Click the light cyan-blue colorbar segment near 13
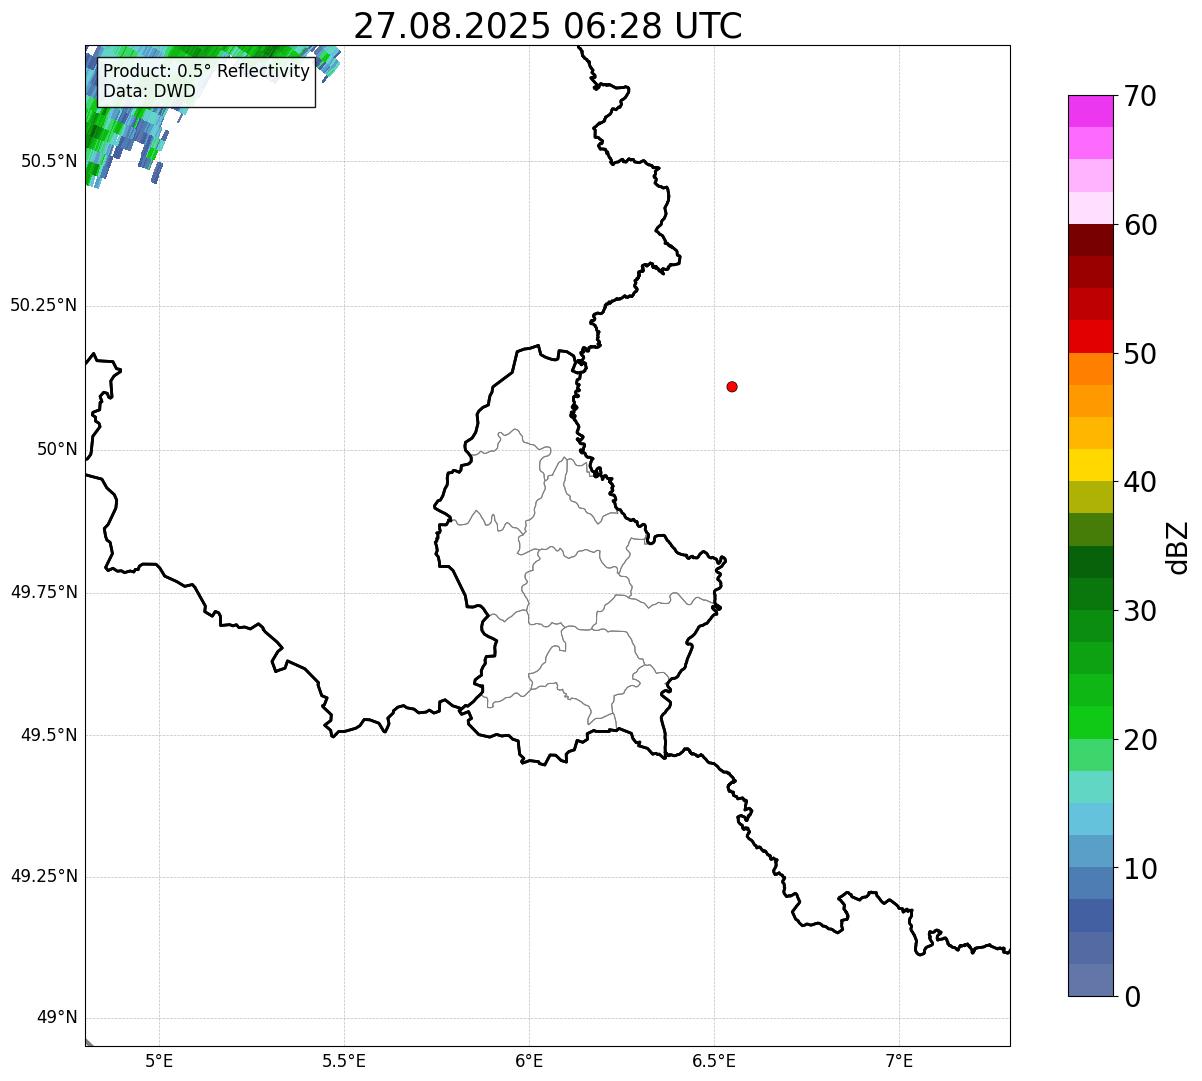Screen dimensions: 1202x1081 (x=1090, y=819)
